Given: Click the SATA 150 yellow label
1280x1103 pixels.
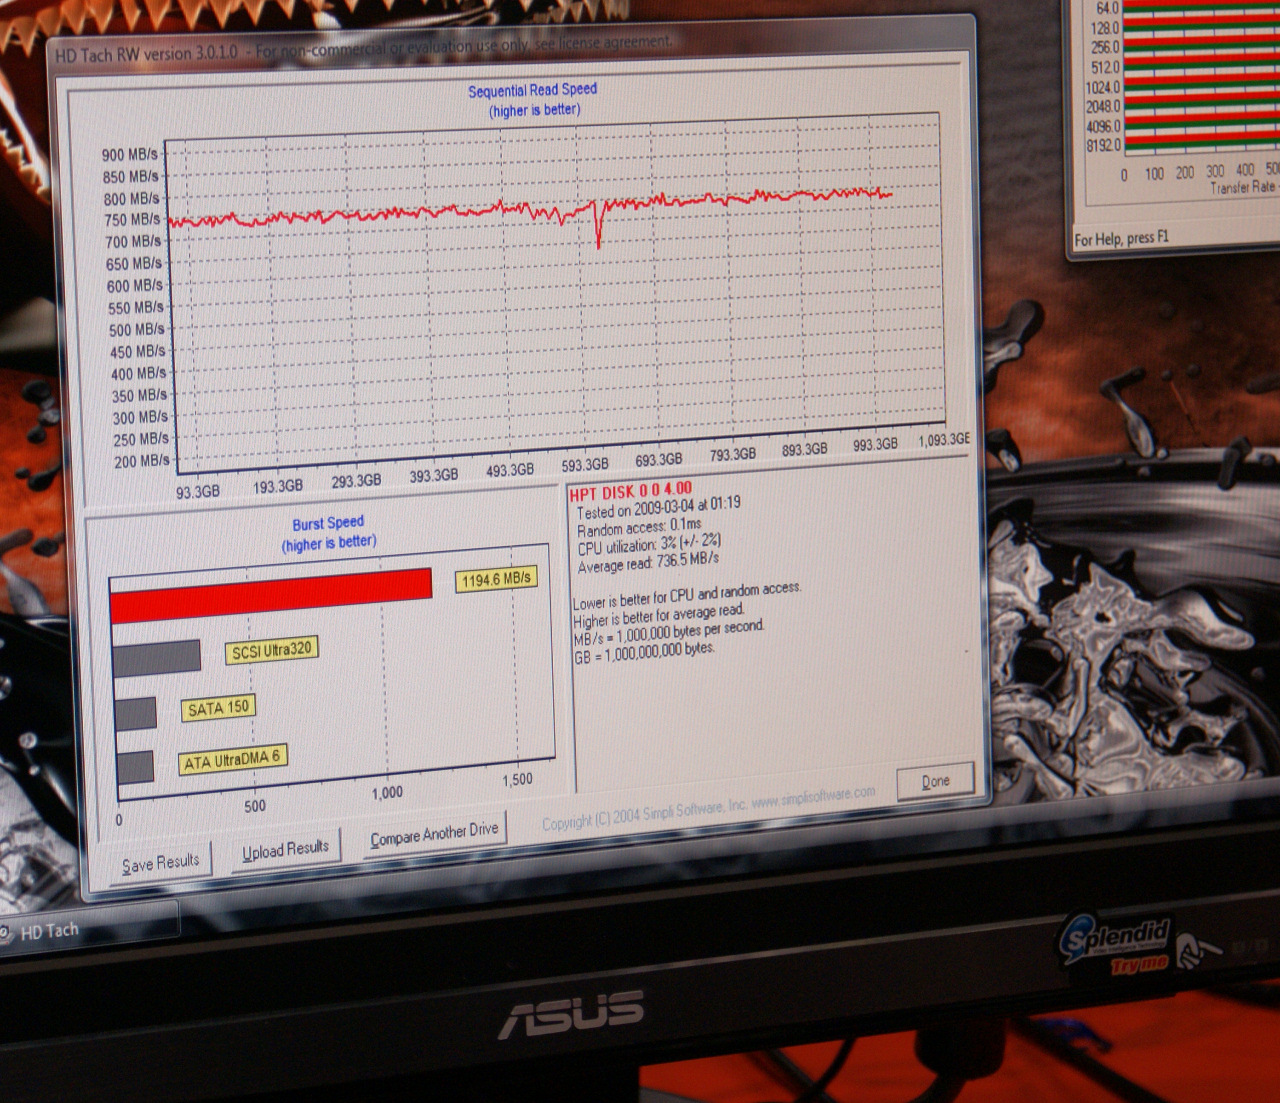Looking at the screenshot, I should [x=218, y=708].
